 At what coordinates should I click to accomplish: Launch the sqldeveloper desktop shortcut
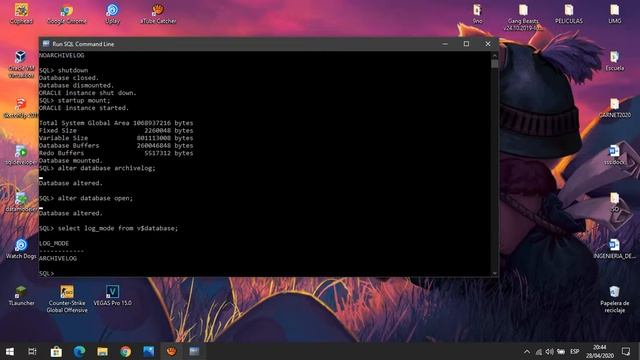pyautogui.click(x=20, y=155)
